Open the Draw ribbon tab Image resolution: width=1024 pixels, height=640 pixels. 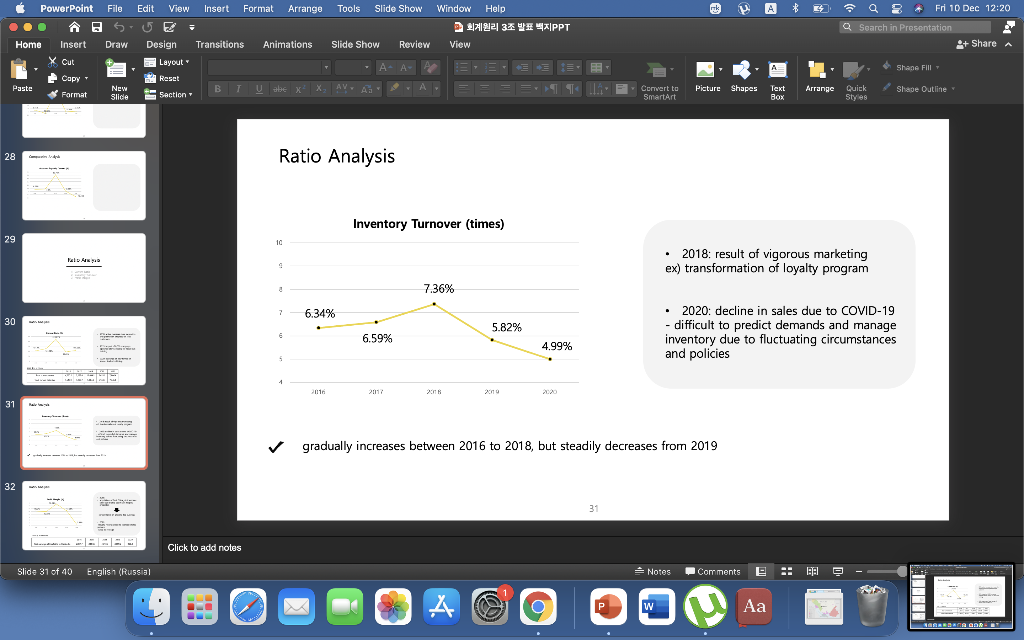[x=116, y=44]
